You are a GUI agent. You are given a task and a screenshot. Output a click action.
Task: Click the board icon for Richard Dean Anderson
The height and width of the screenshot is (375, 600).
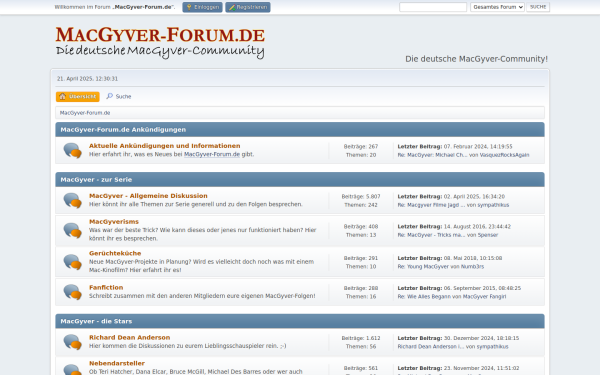pyautogui.click(x=72, y=342)
